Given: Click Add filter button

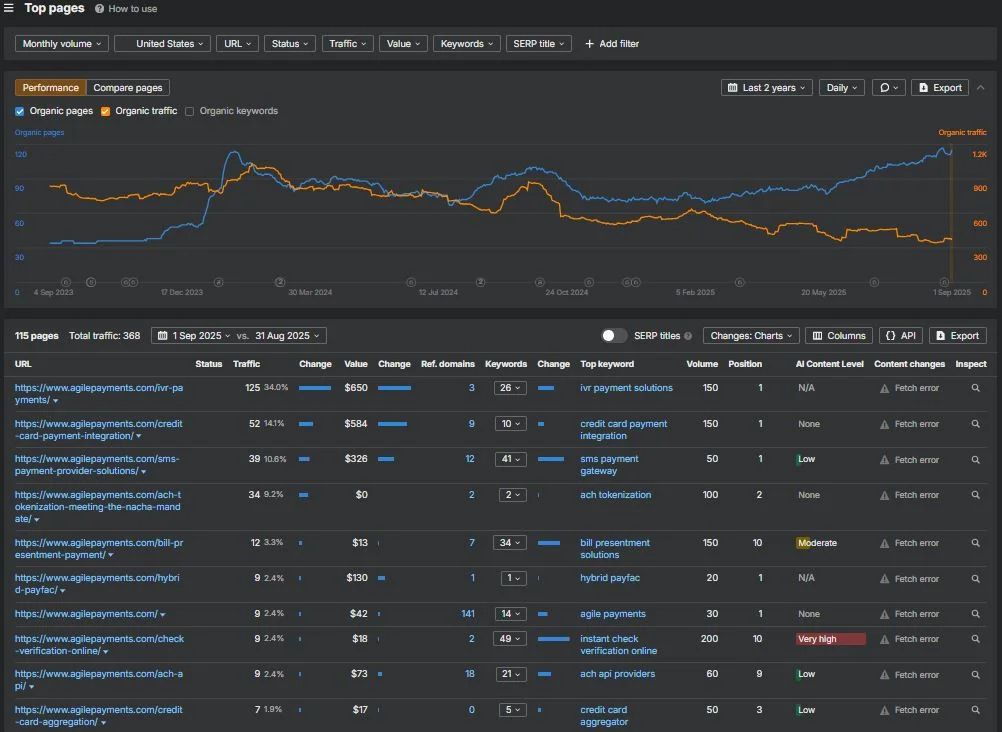Looking at the screenshot, I should pos(612,43).
